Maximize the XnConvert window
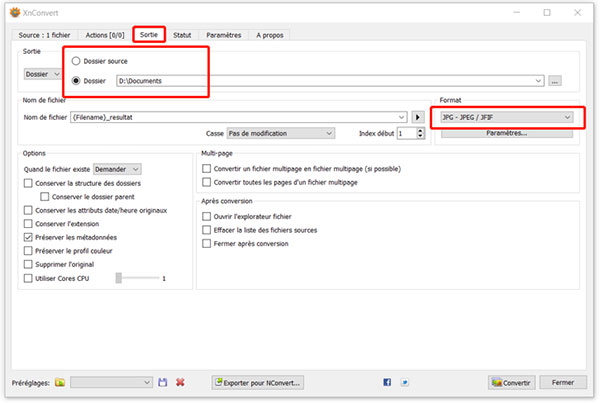This screenshot has height=403, width=600. pyautogui.click(x=547, y=13)
